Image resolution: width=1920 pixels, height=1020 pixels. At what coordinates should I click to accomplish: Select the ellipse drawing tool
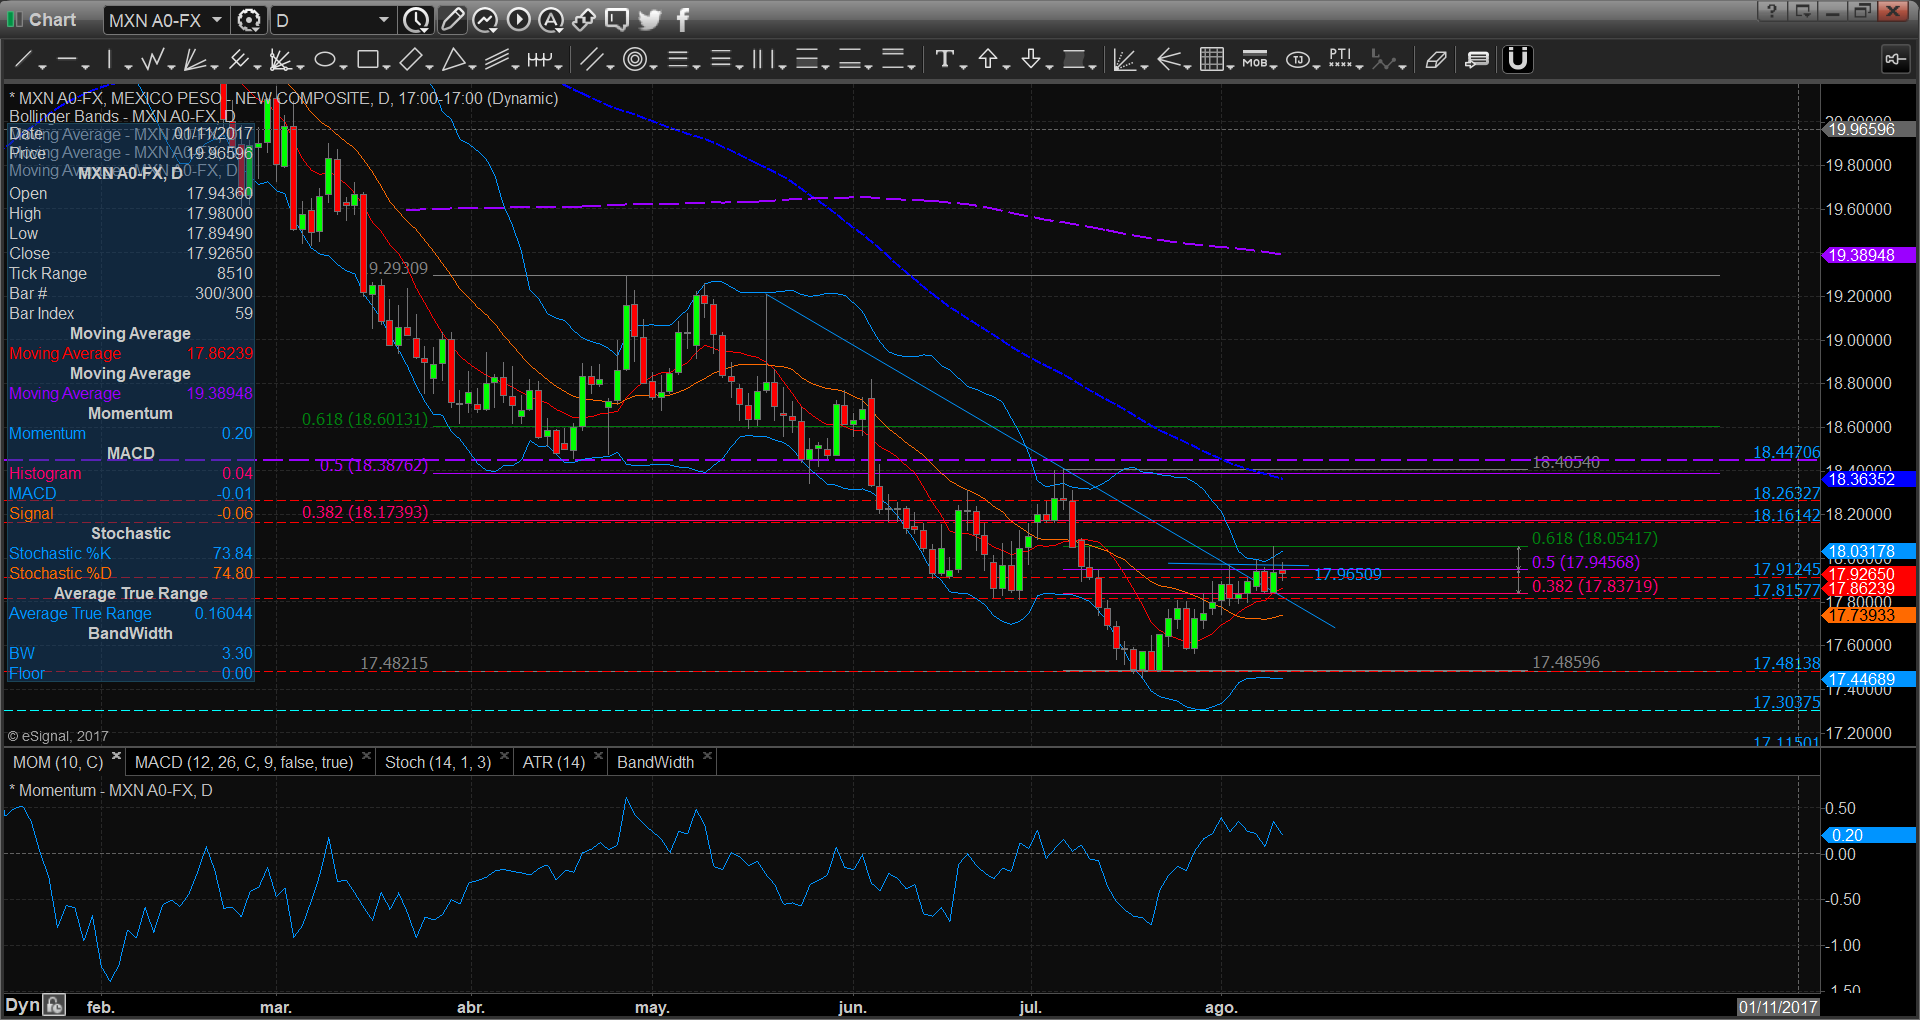click(x=324, y=60)
